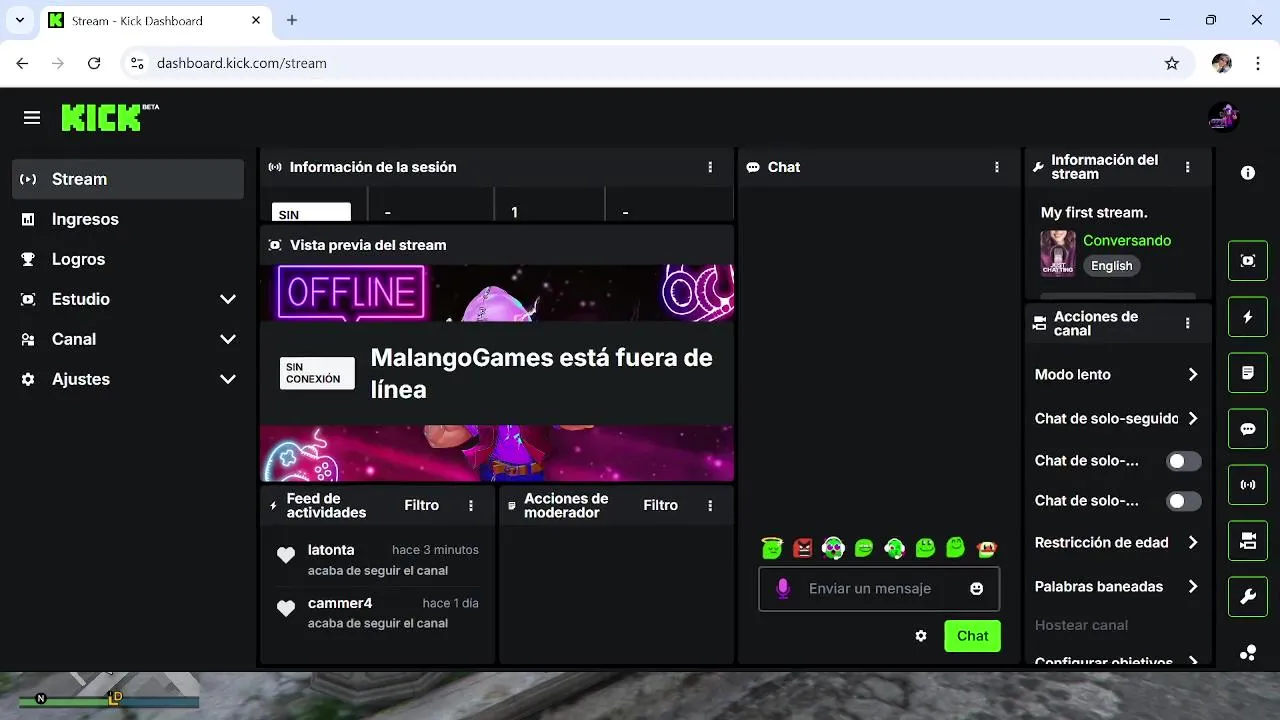Image resolution: width=1280 pixels, height=720 pixels.
Task: Open Palabras baneadas options arrow
Action: click(x=1193, y=587)
